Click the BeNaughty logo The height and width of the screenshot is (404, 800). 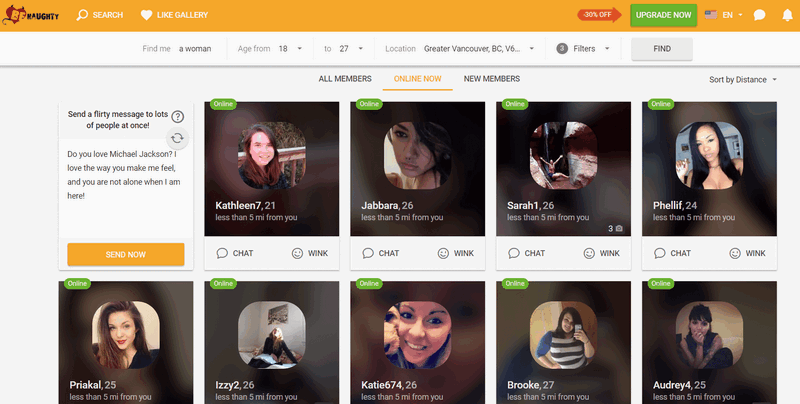tap(31, 15)
